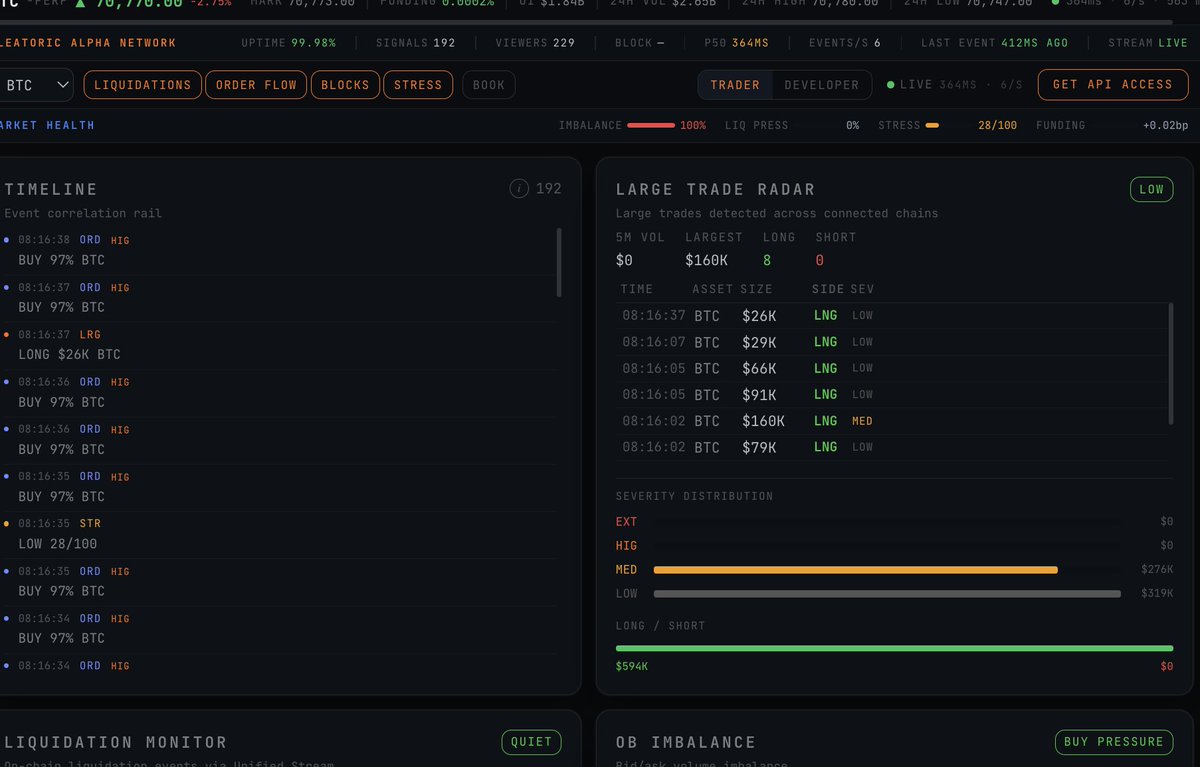Viewport: 1200px width, 767px height.
Task: Select the Blocks filter tab
Action: pyautogui.click(x=345, y=85)
